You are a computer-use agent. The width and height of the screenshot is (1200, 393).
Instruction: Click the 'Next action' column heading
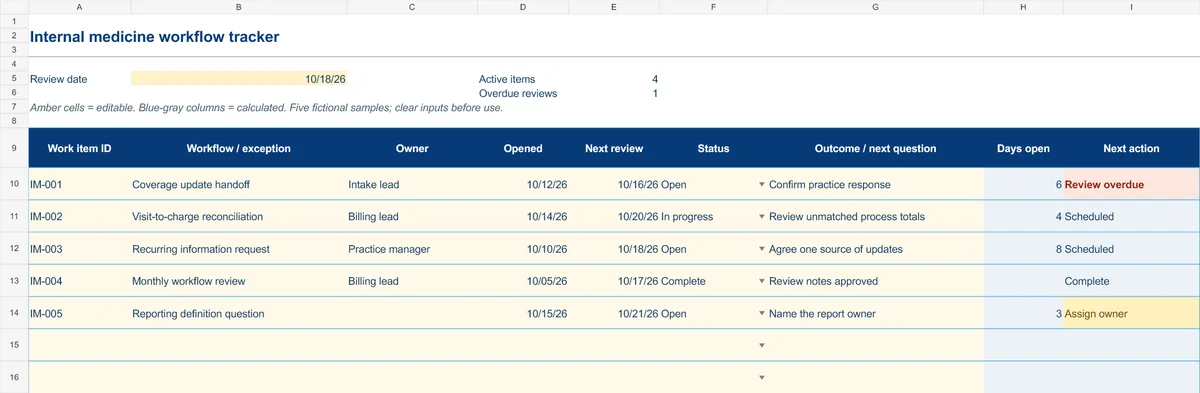click(x=1131, y=148)
